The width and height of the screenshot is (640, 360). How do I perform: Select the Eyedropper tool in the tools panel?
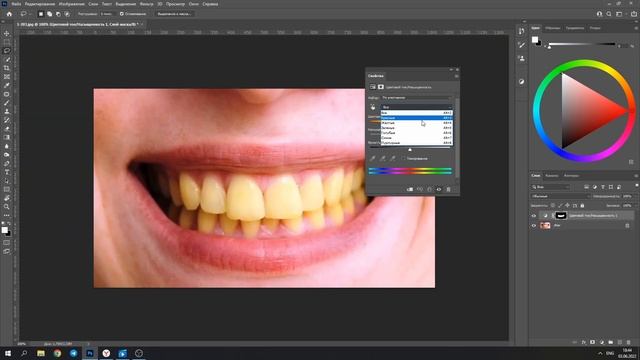tap(7, 85)
